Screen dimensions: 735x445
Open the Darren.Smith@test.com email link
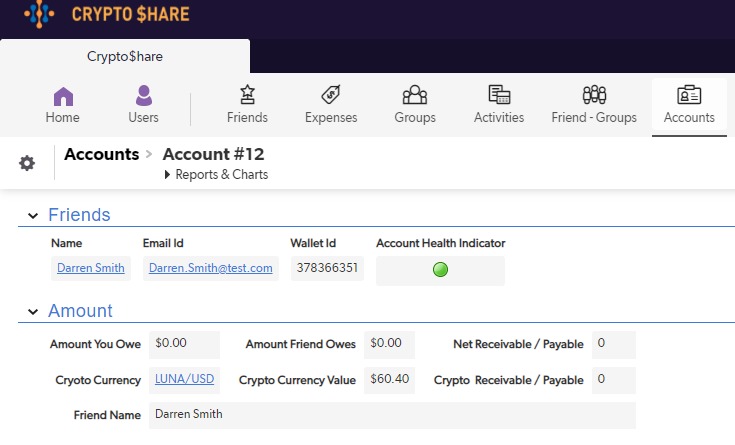210,268
